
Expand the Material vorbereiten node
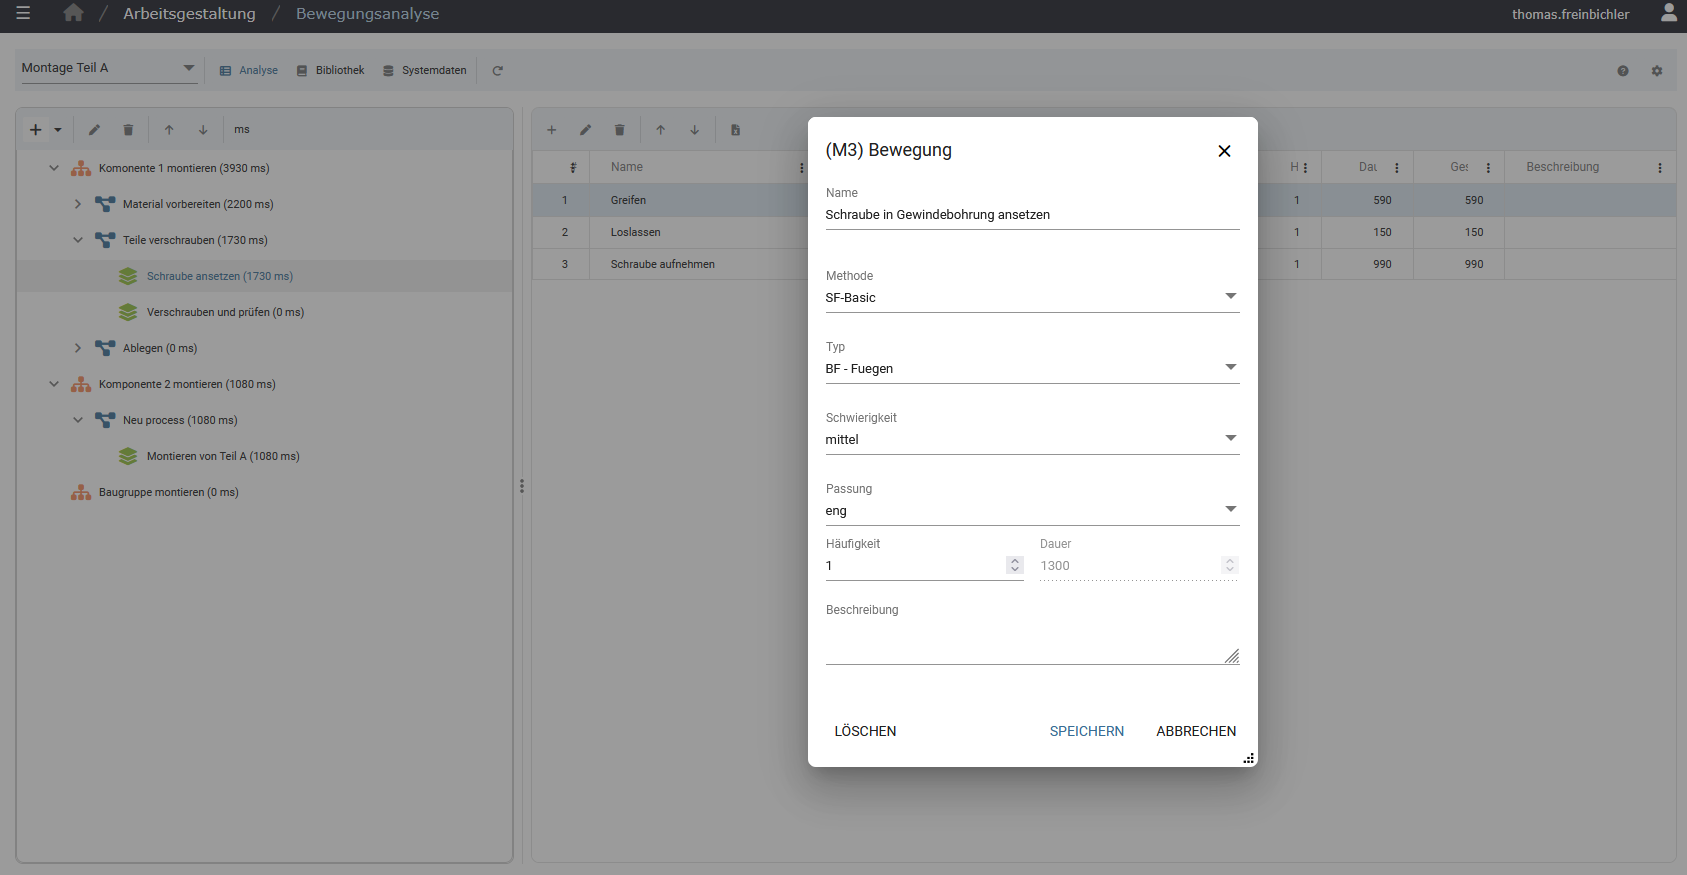tap(78, 204)
